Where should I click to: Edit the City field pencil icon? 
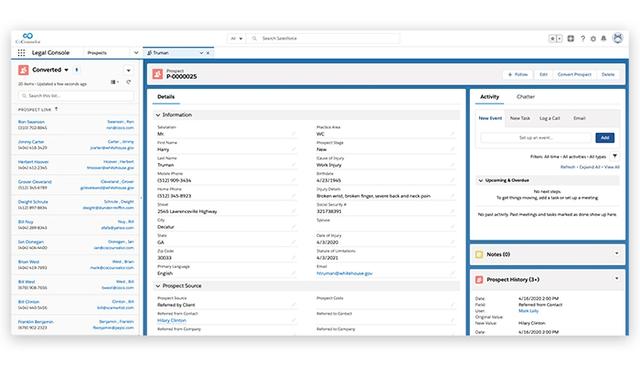pyautogui.click(x=293, y=226)
